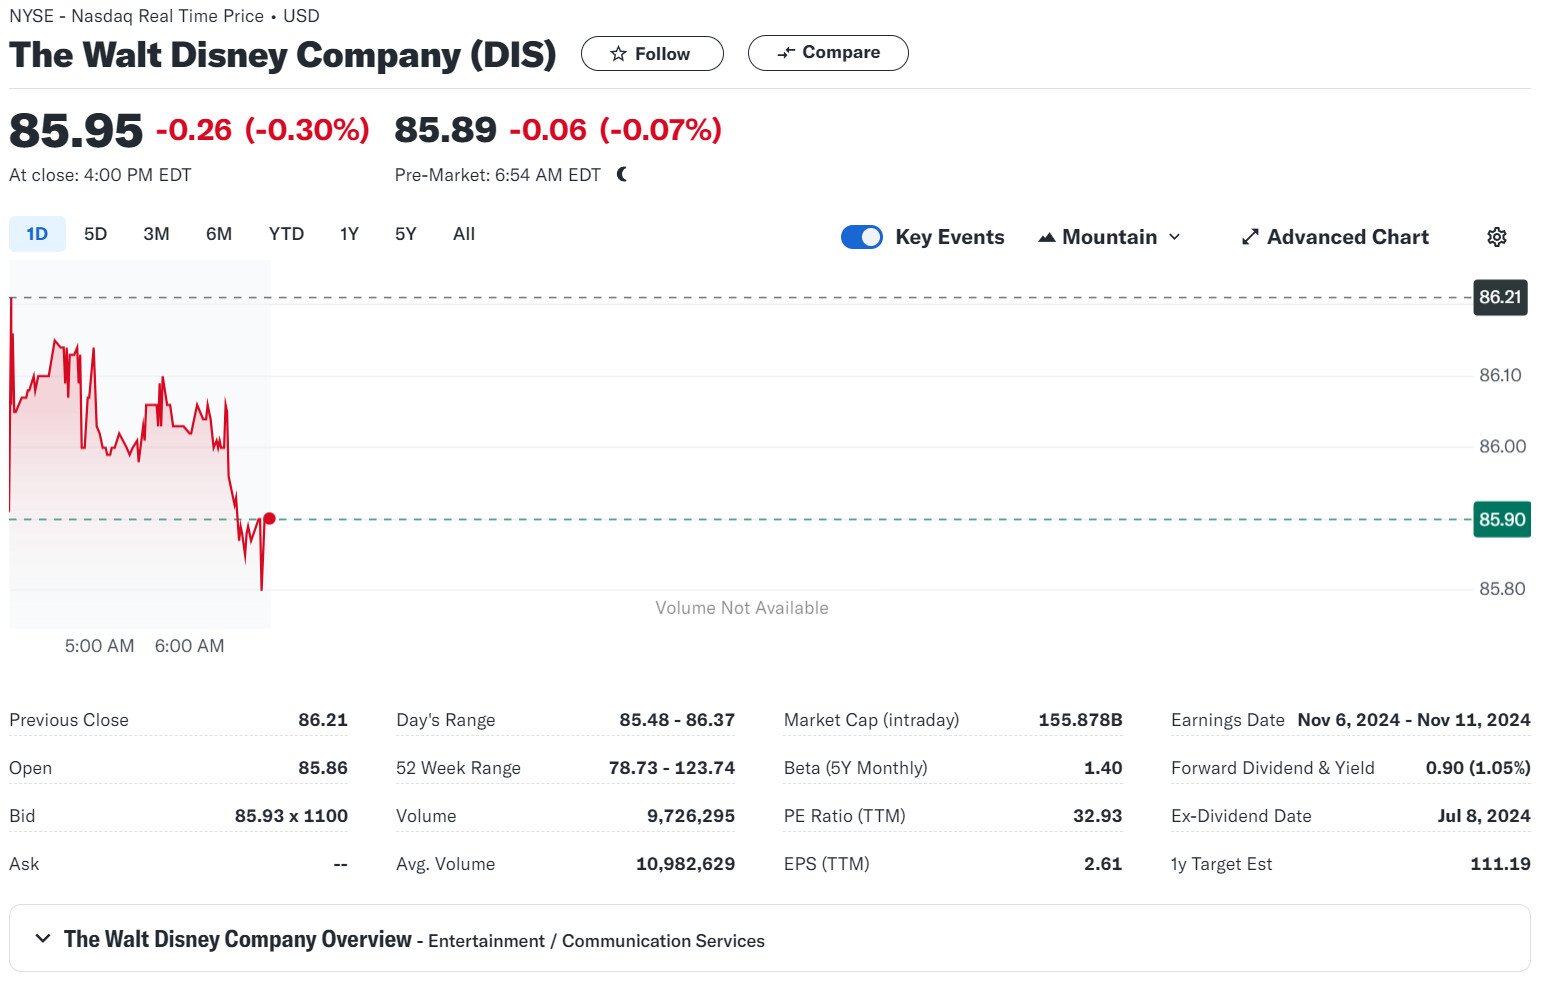Click the red current price marker dot
This screenshot has height=994, width=1542.
coord(269,518)
